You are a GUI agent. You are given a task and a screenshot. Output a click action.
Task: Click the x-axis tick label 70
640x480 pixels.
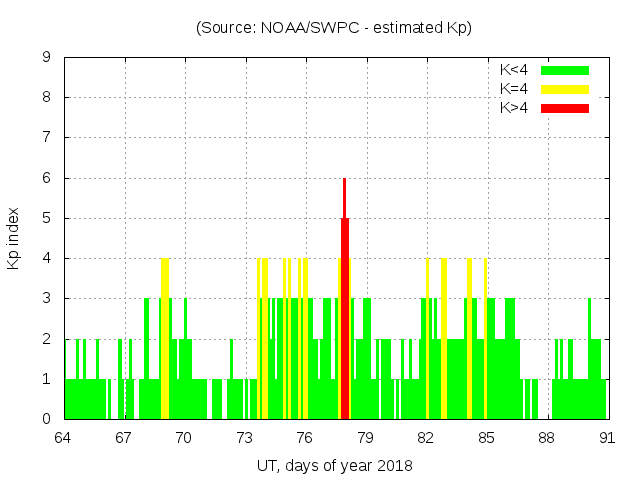(x=184, y=437)
